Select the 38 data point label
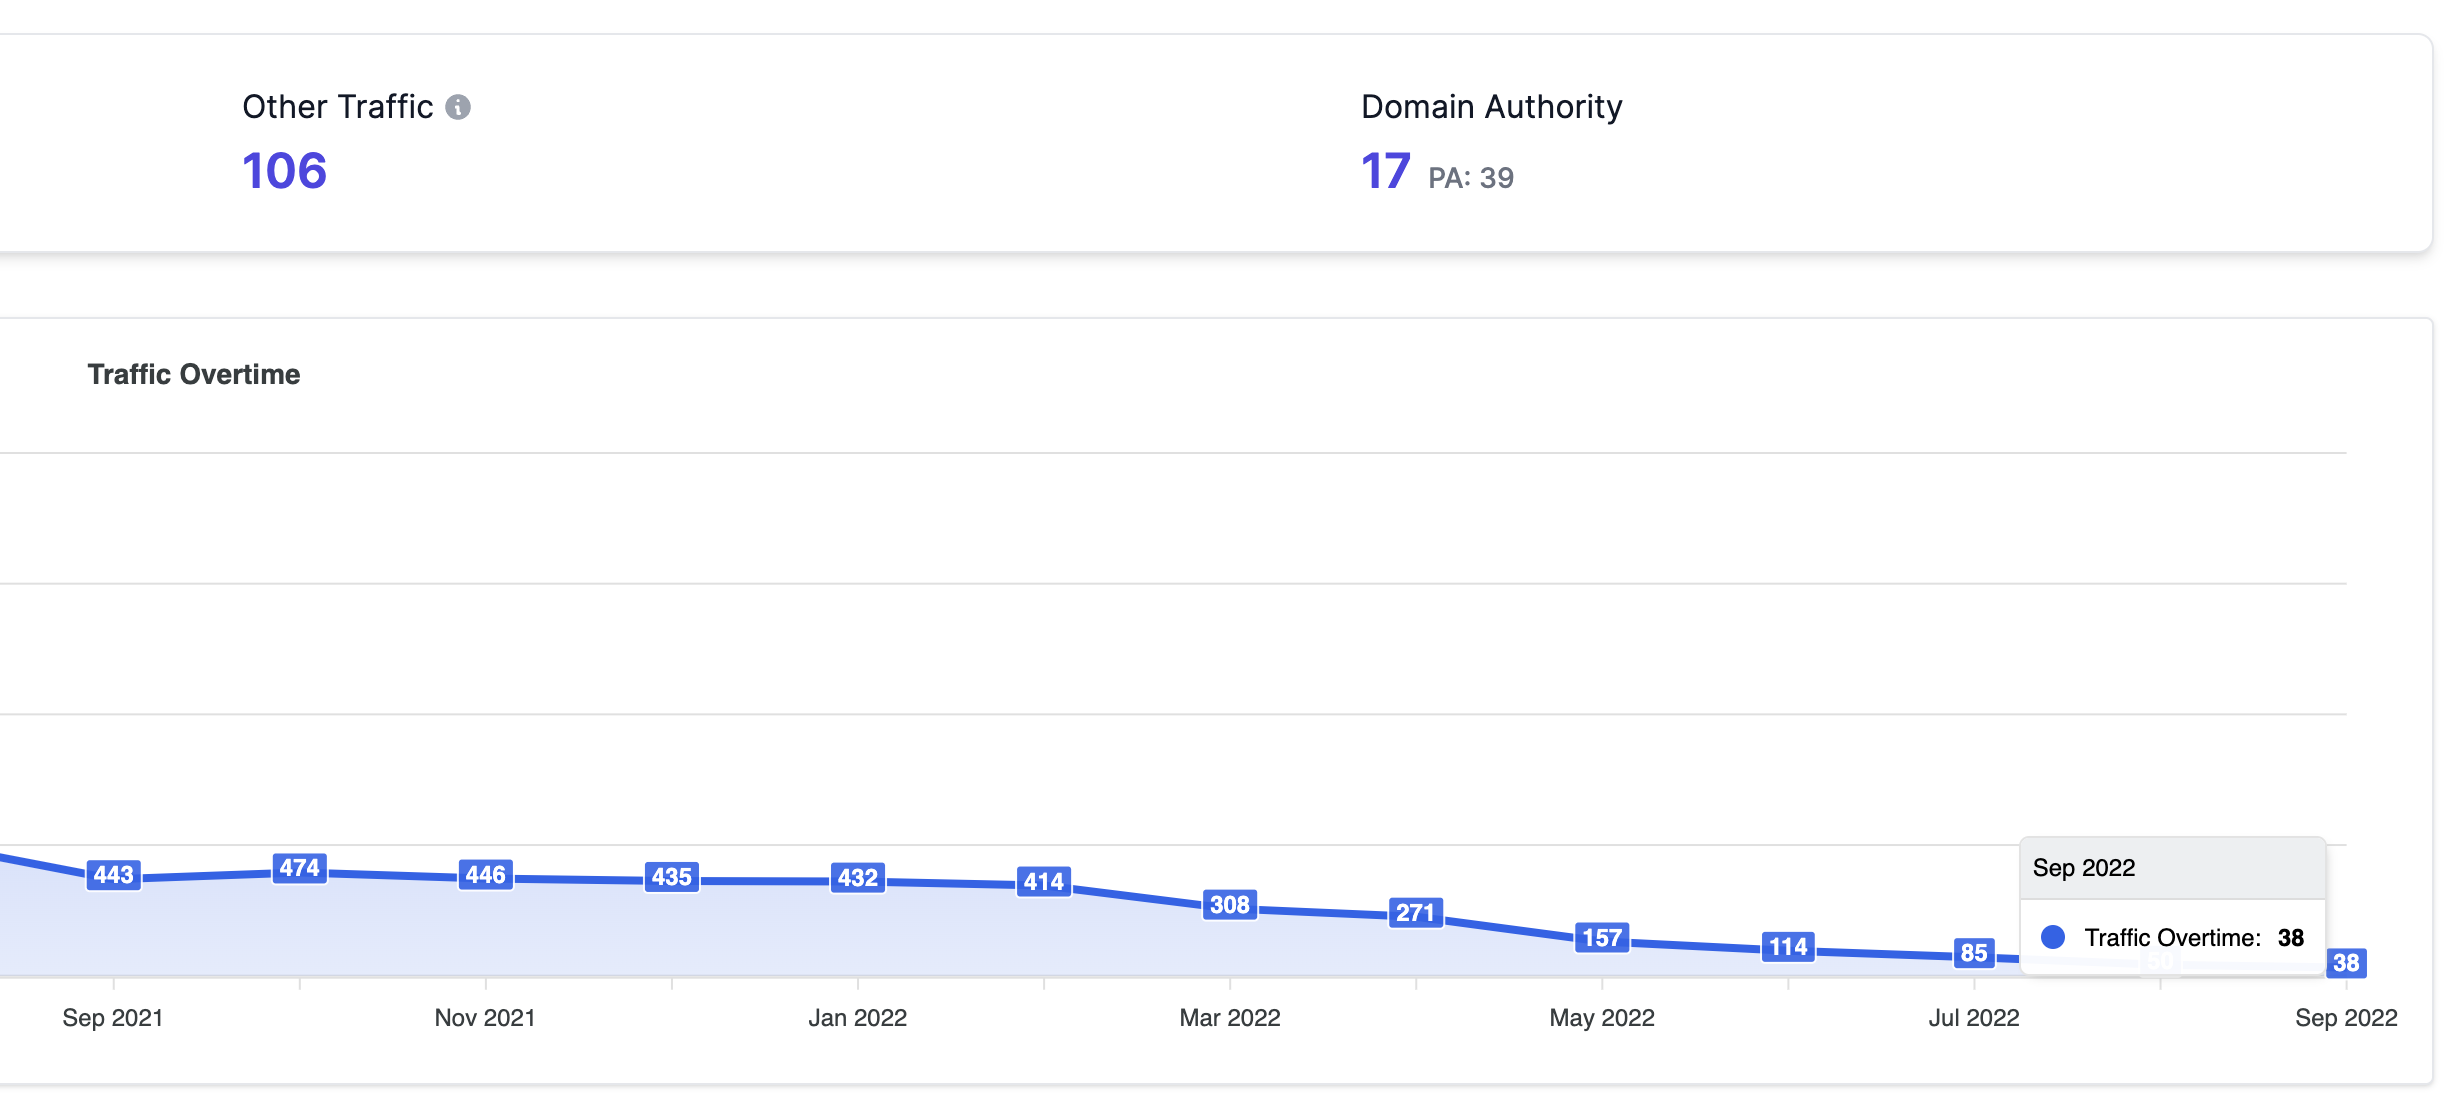2458x1120 pixels. pyautogui.click(x=2346, y=963)
